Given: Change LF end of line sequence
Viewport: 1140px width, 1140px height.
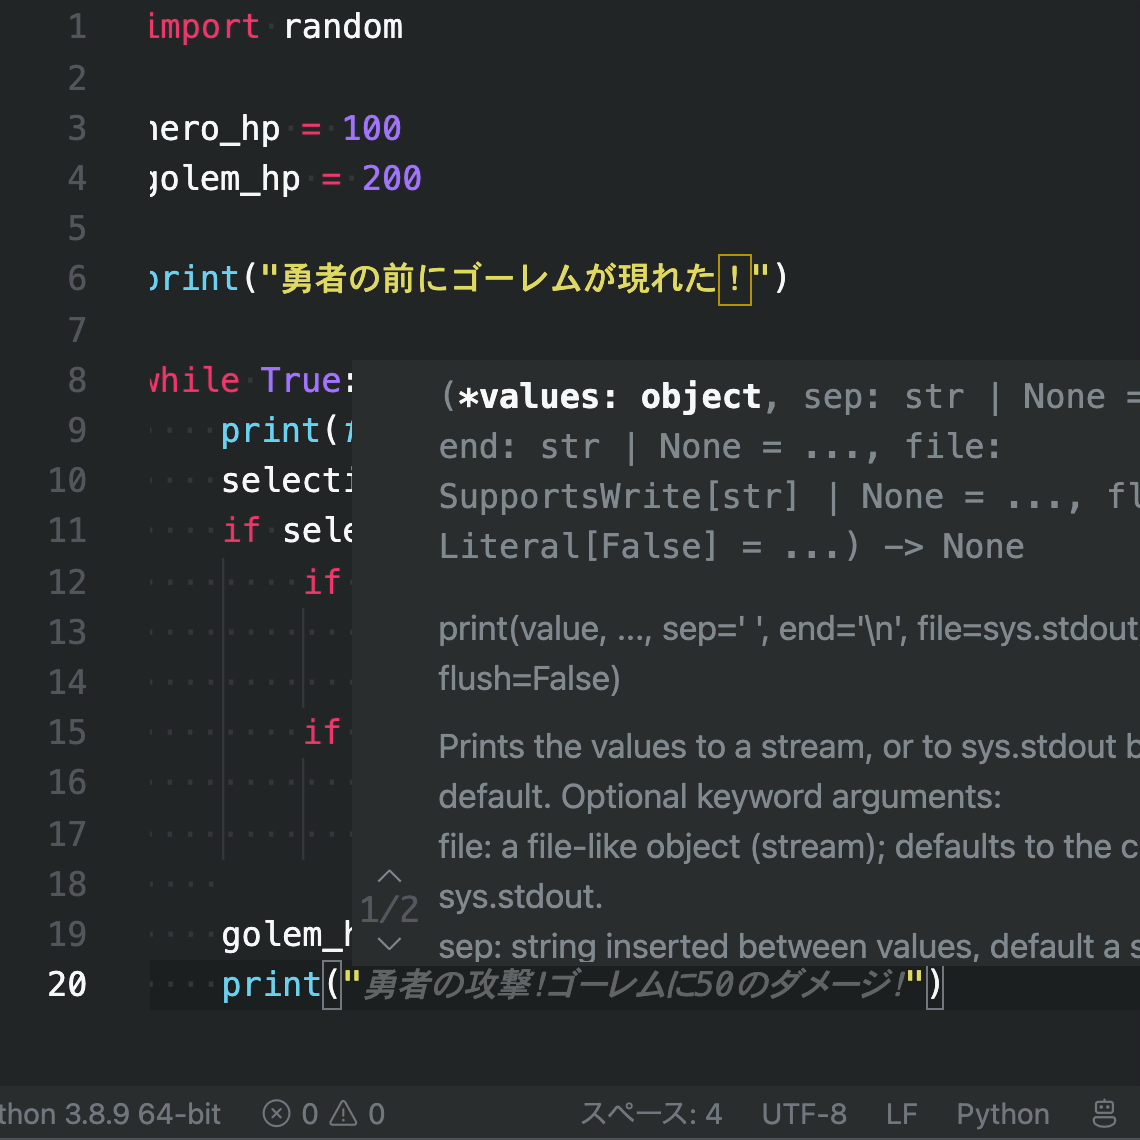Looking at the screenshot, I should (x=902, y=1114).
